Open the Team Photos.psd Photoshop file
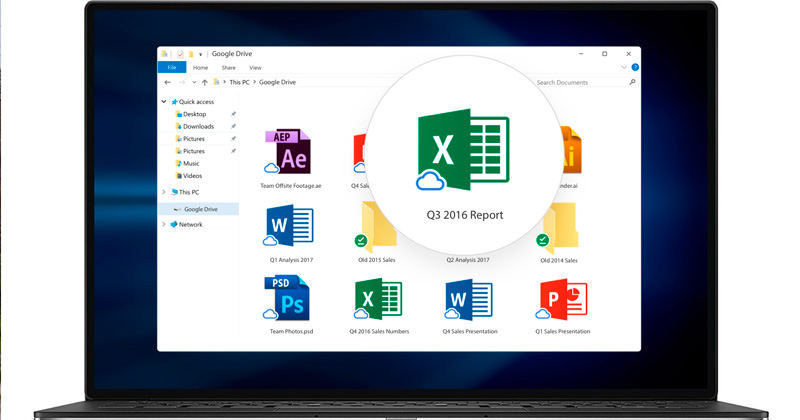Screen dimensions: 800x420 (x=290, y=299)
